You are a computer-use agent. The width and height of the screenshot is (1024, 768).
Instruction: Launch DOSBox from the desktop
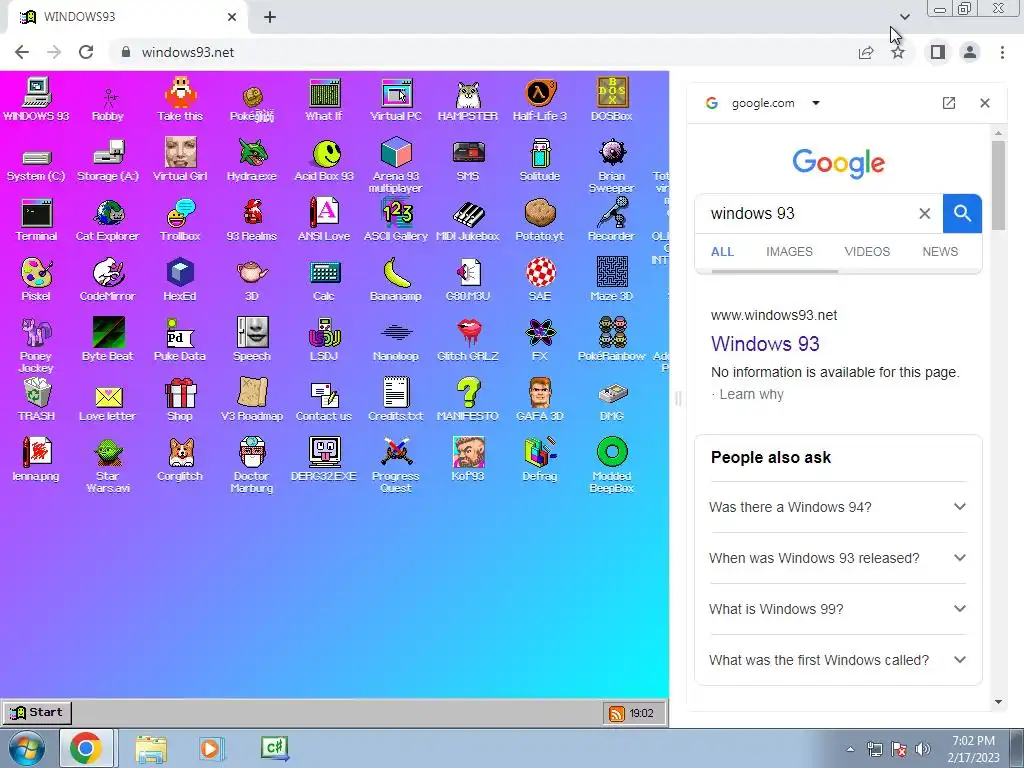[612, 99]
